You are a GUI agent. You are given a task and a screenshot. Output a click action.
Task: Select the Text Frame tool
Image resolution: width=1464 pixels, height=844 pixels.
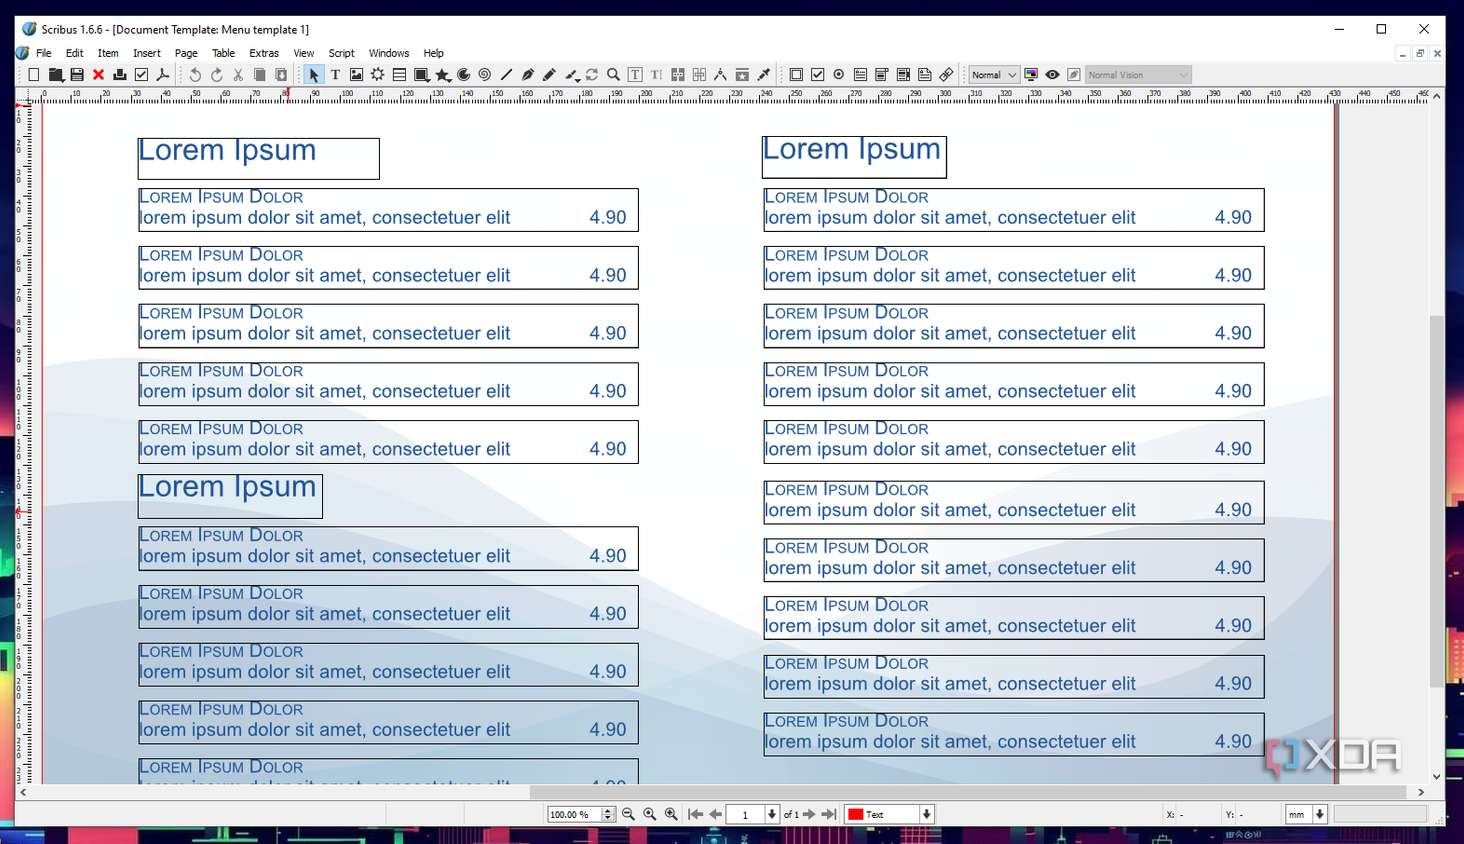click(x=335, y=75)
